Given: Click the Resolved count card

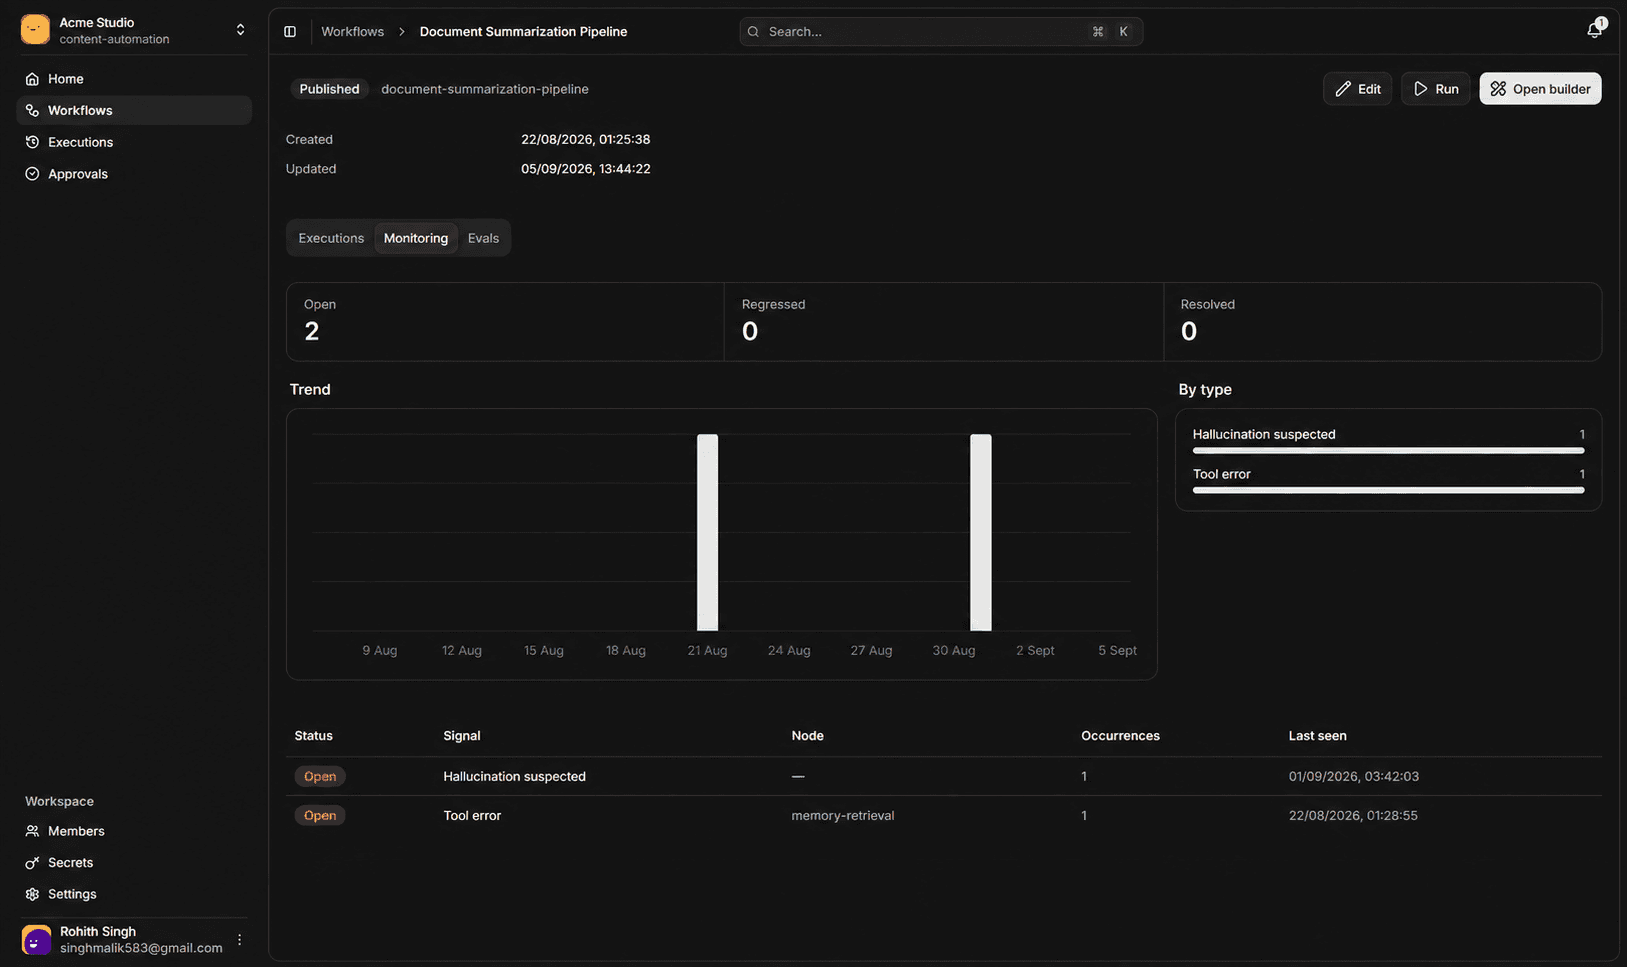Looking at the screenshot, I should tap(1383, 322).
